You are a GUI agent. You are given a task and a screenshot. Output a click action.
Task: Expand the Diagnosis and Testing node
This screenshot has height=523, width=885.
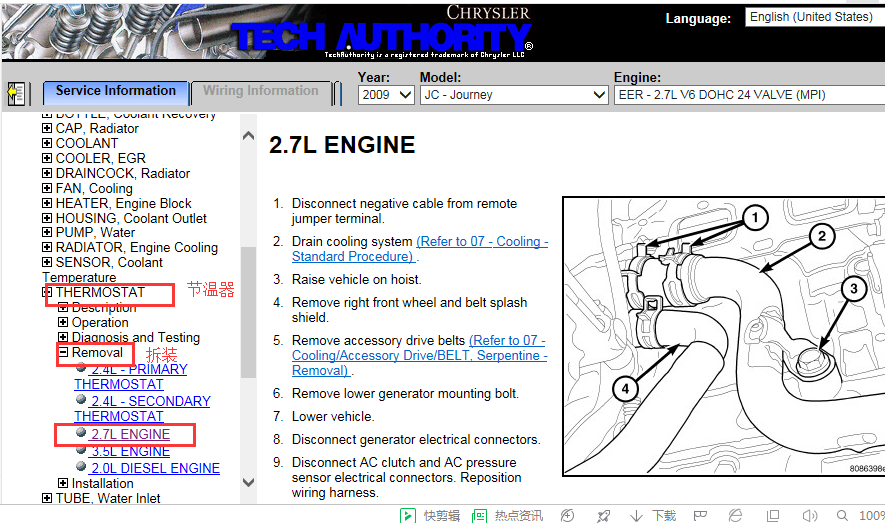pos(63,337)
